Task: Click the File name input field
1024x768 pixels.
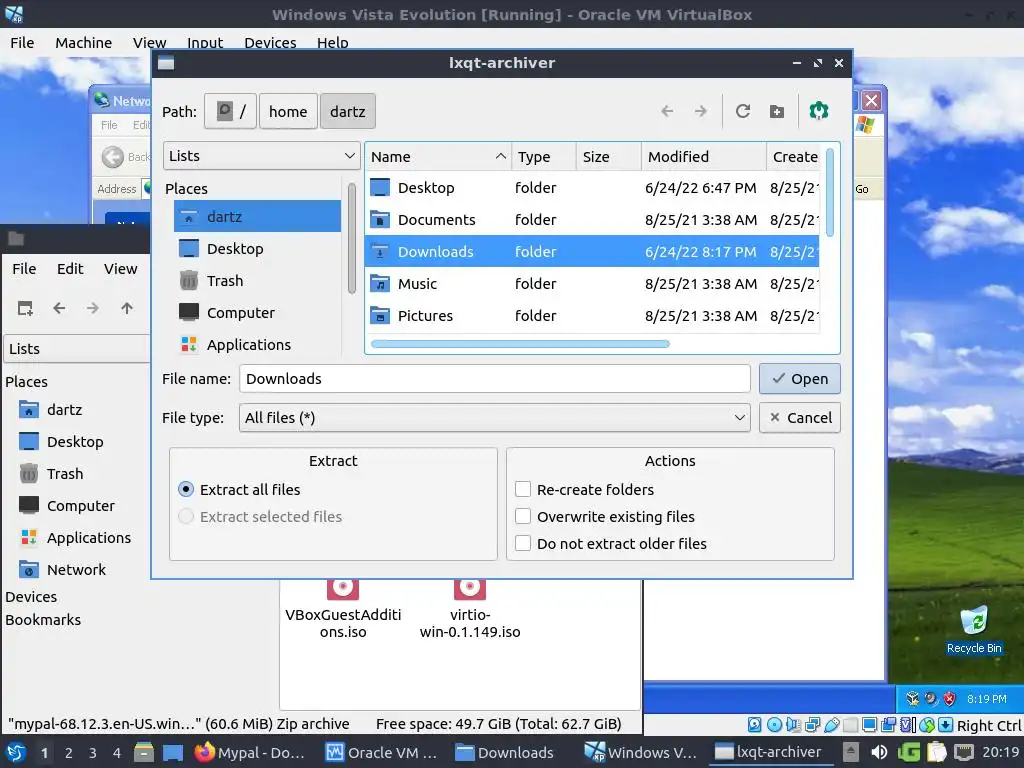Action: (494, 379)
